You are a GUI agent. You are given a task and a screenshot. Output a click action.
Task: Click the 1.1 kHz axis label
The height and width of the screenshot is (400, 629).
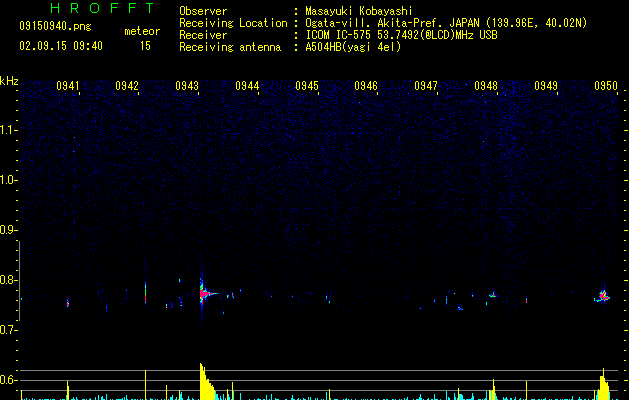click(8, 130)
